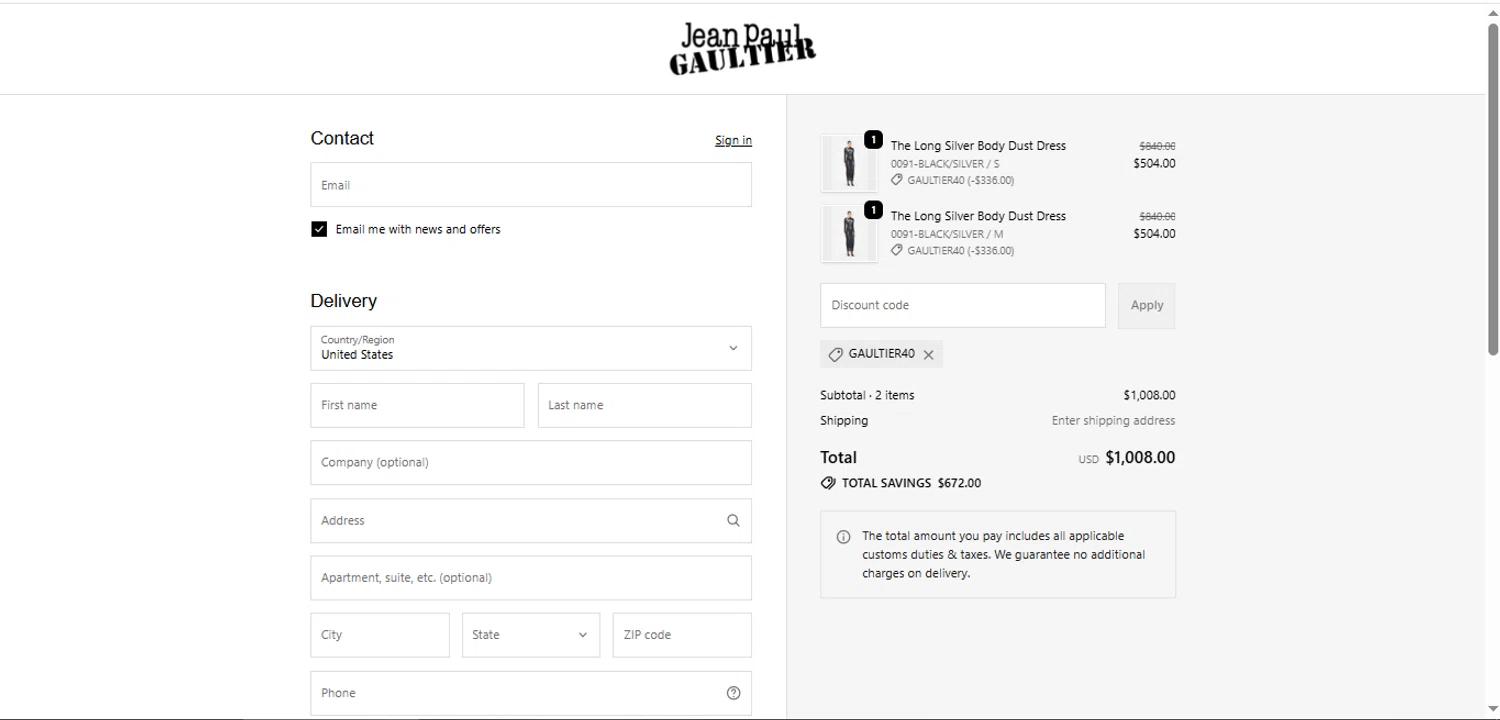Click 'Subtotal · 2 items' text
Image resolution: width=1500 pixels, height=720 pixels.
867,395
